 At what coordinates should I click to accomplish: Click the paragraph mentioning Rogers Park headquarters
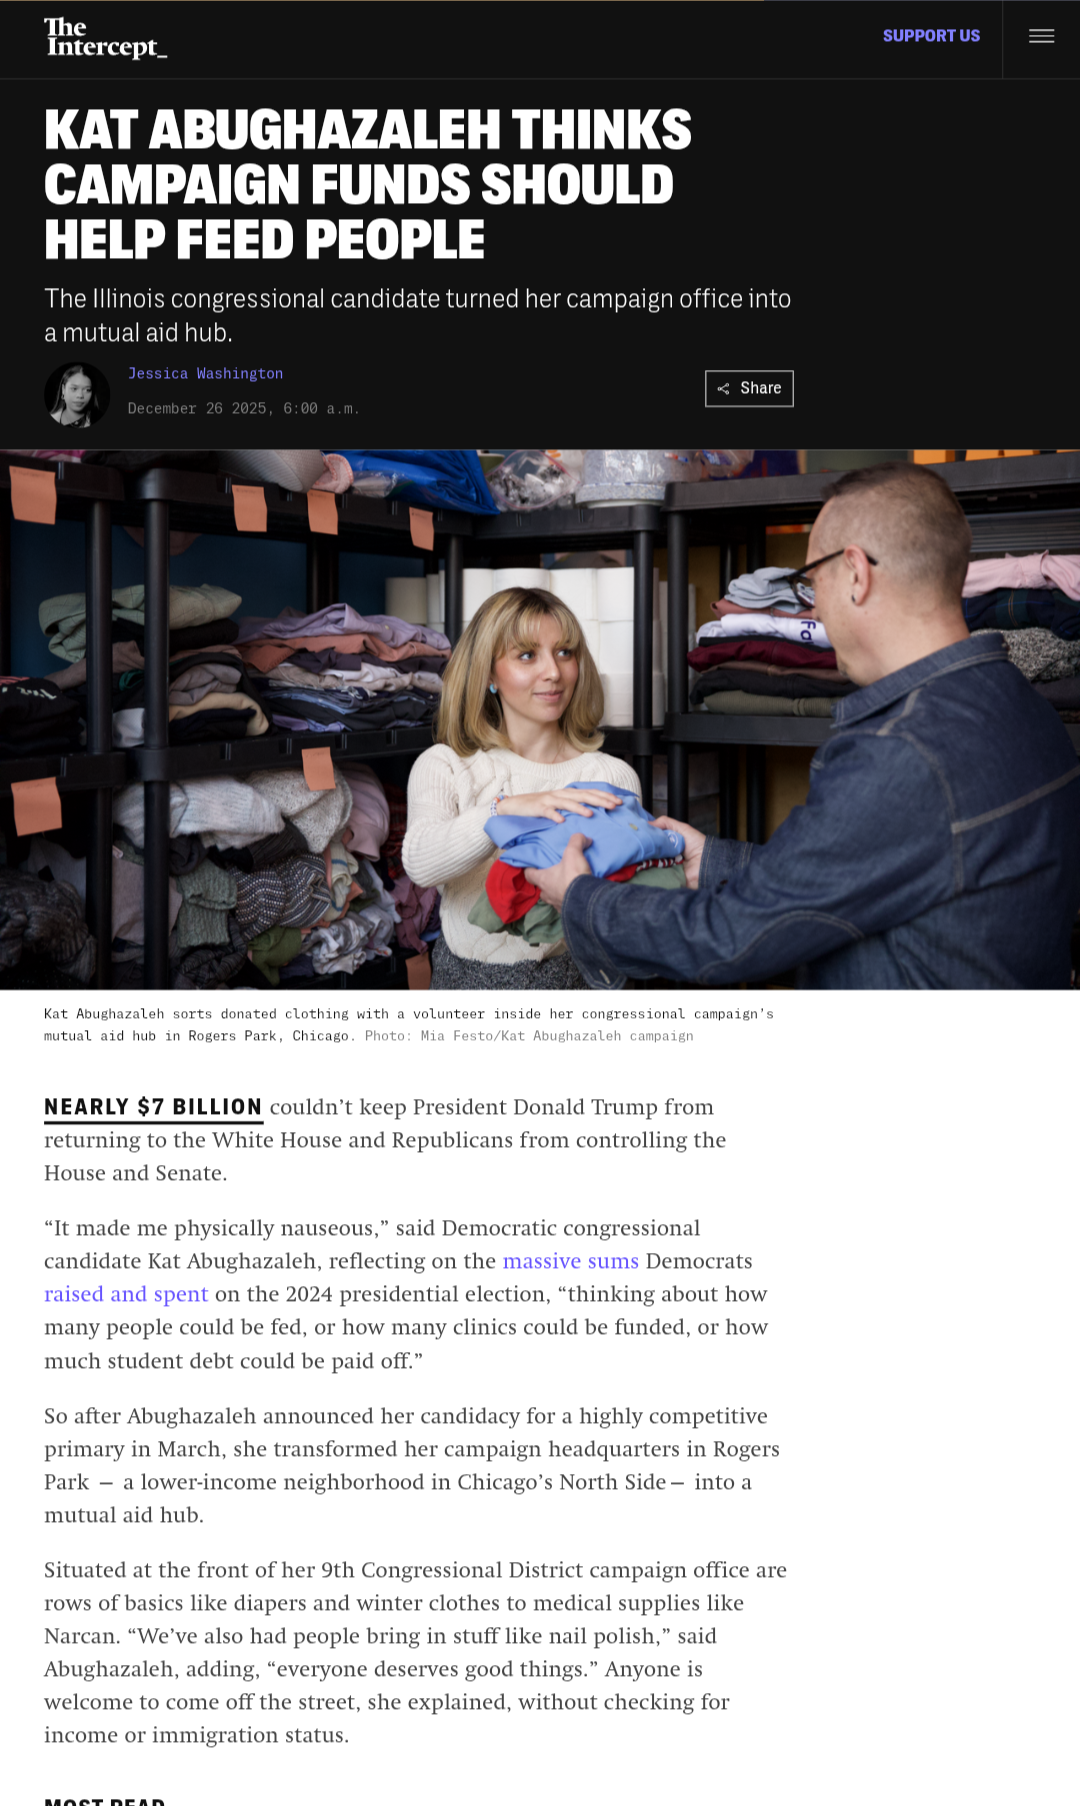tap(412, 1465)
